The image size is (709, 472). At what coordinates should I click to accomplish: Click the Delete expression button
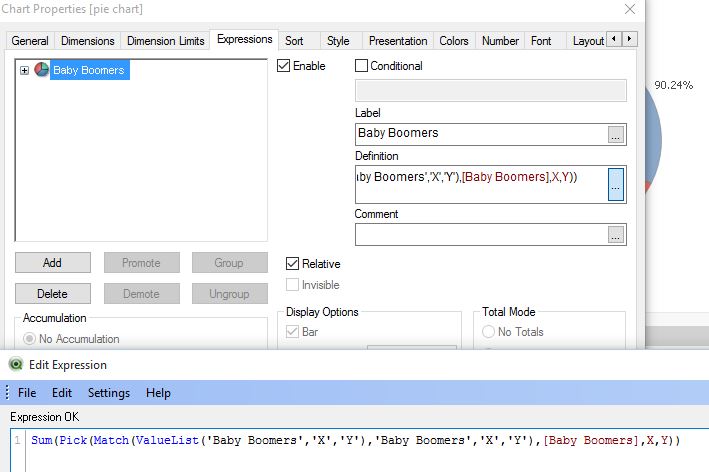[x=52, y=294]
